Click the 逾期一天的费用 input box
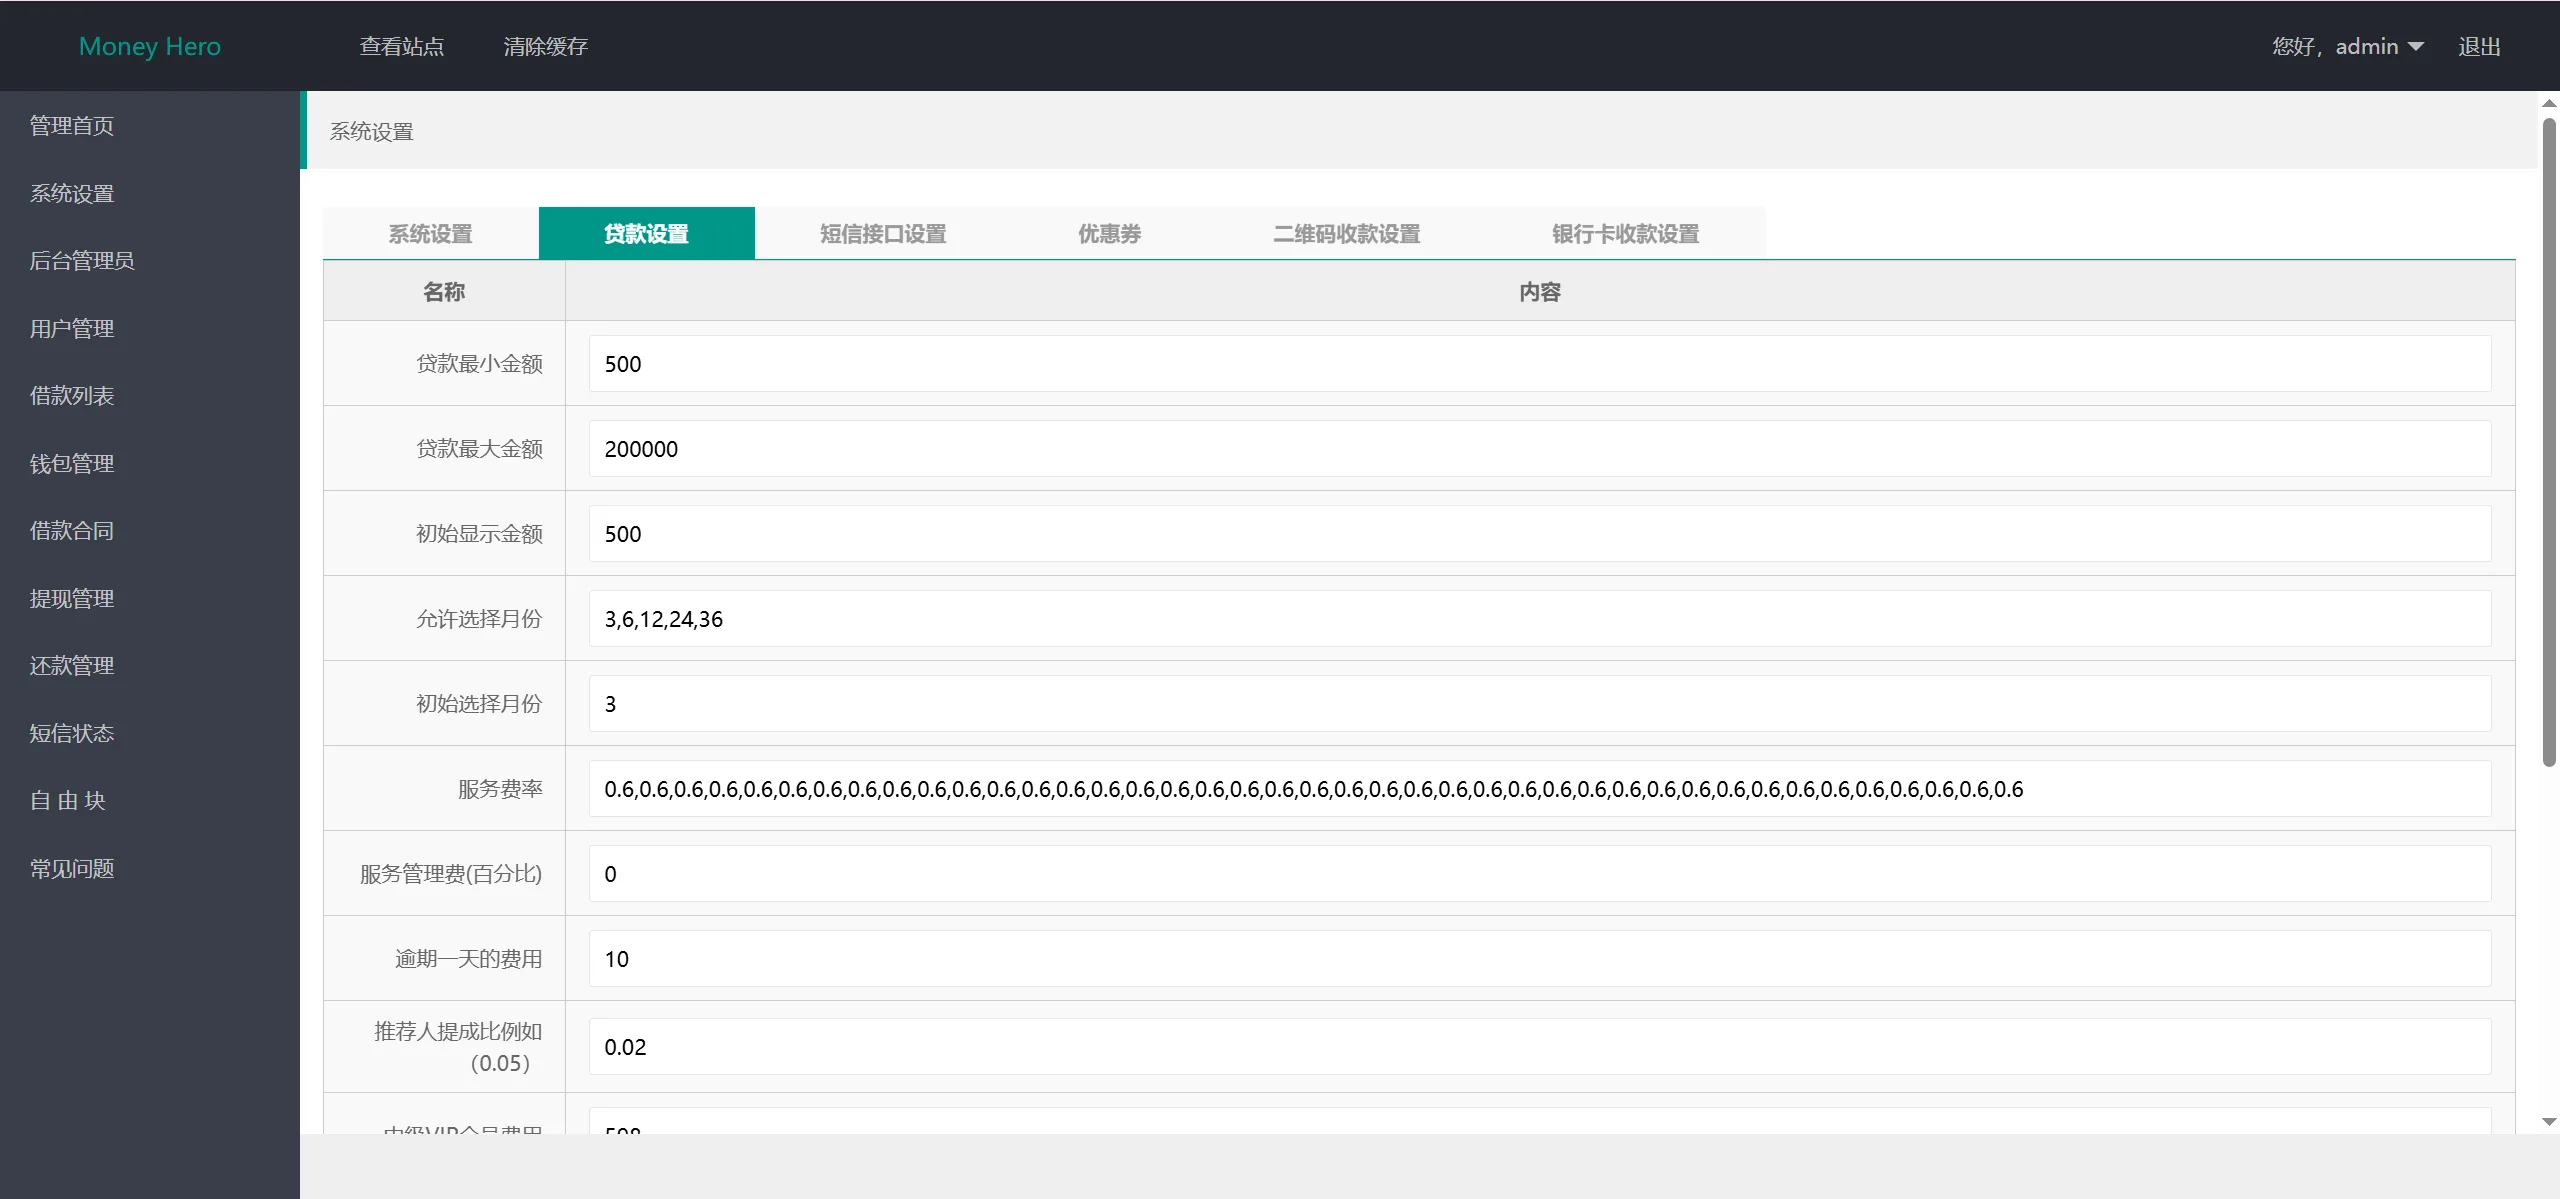The image size is (2560, 1199). (1539, 959)
